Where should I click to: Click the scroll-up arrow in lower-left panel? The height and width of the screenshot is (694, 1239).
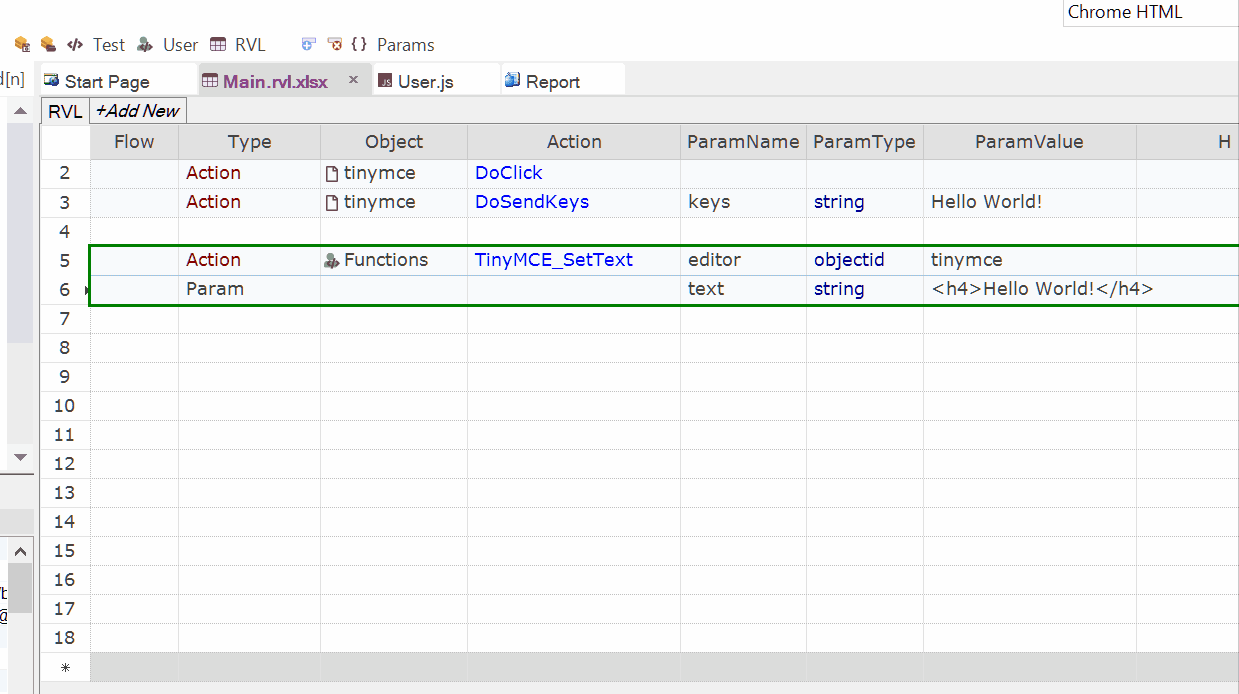coord(21,551)
